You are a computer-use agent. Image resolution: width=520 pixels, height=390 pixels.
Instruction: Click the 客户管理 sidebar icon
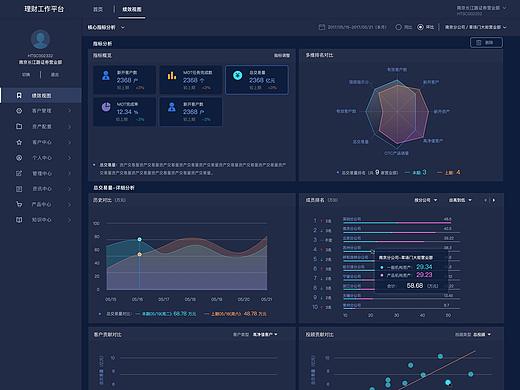tap(19, 111)
